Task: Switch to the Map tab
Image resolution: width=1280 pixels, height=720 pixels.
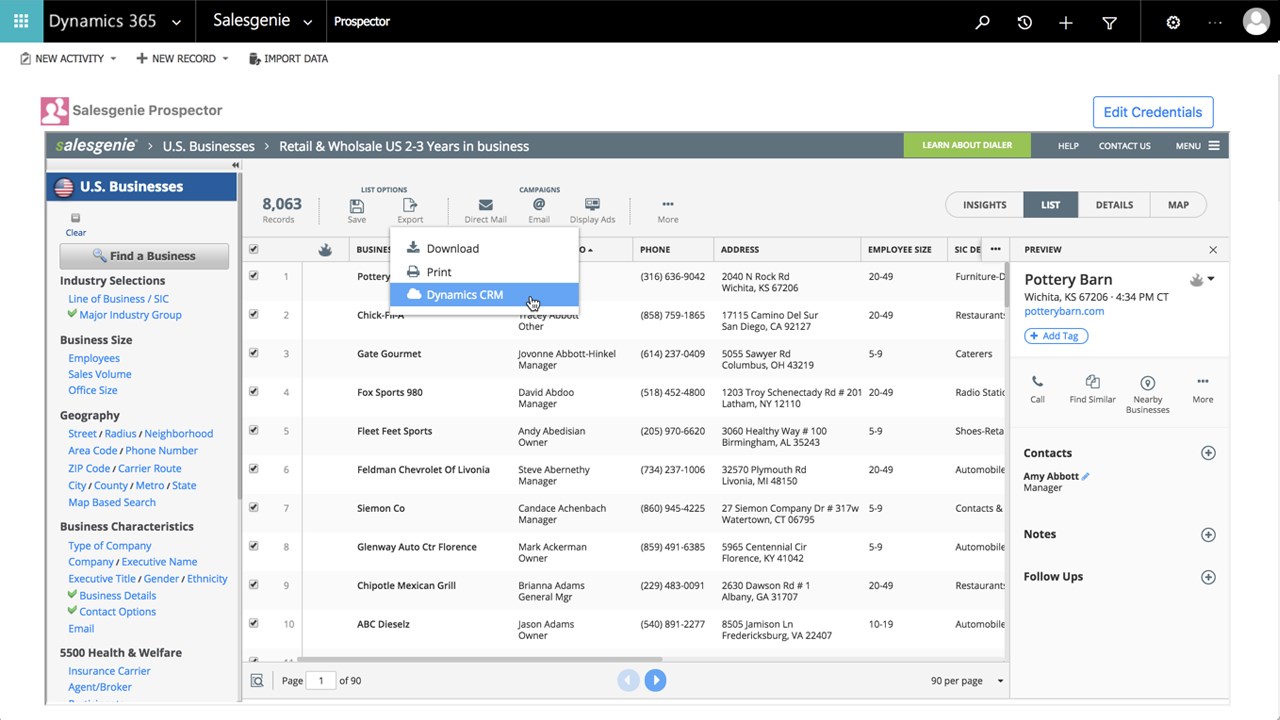Action: pos(1178,205)
